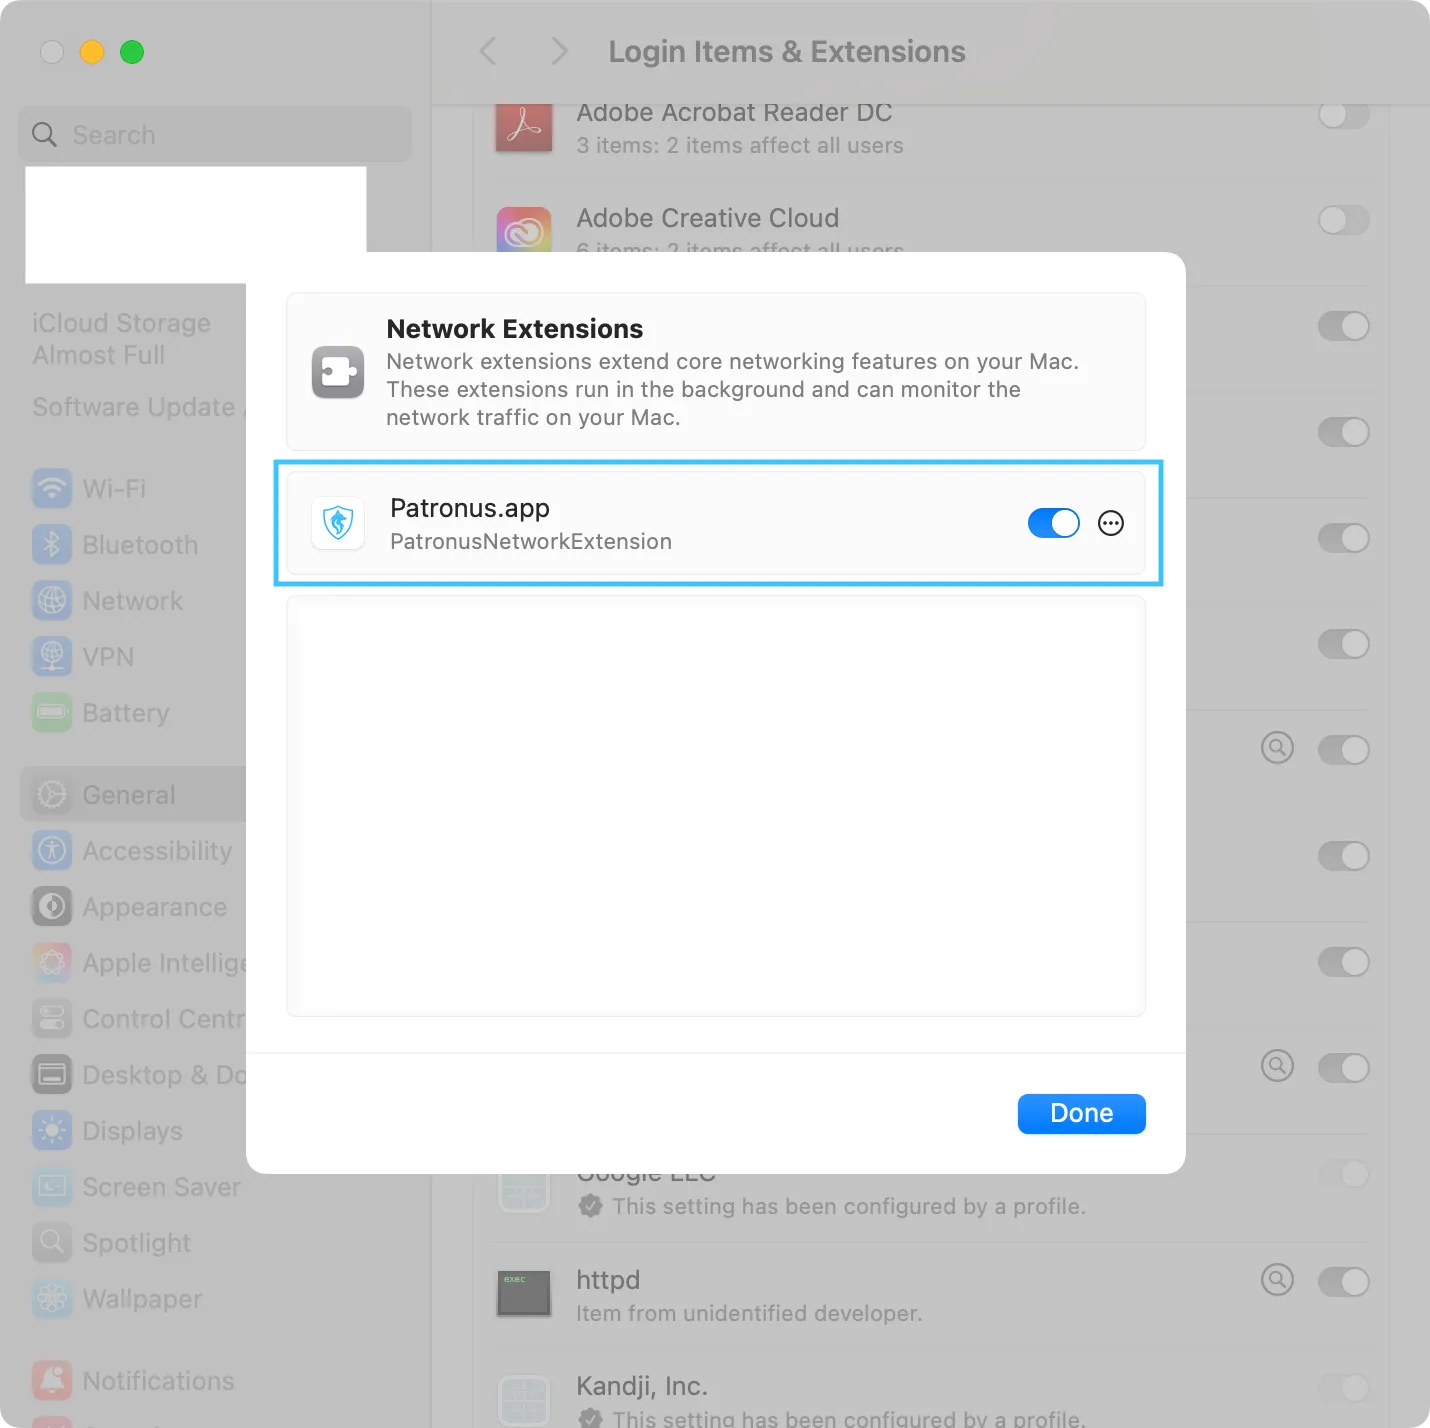Viewport: 1430px width, 1428px height.
Task: Open Accessibility via its sidebar icon
Action: (52, 851)
